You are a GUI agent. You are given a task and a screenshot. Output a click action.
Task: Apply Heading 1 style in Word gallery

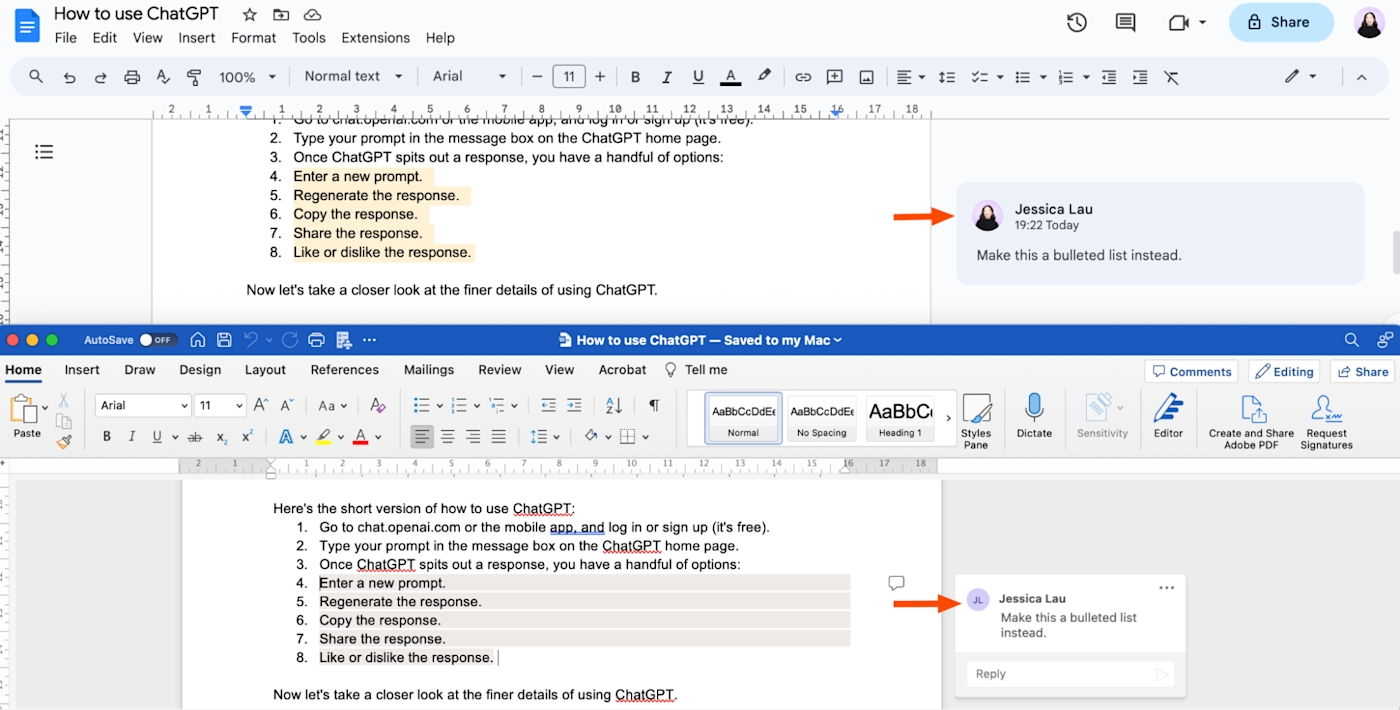coord(900,418)
